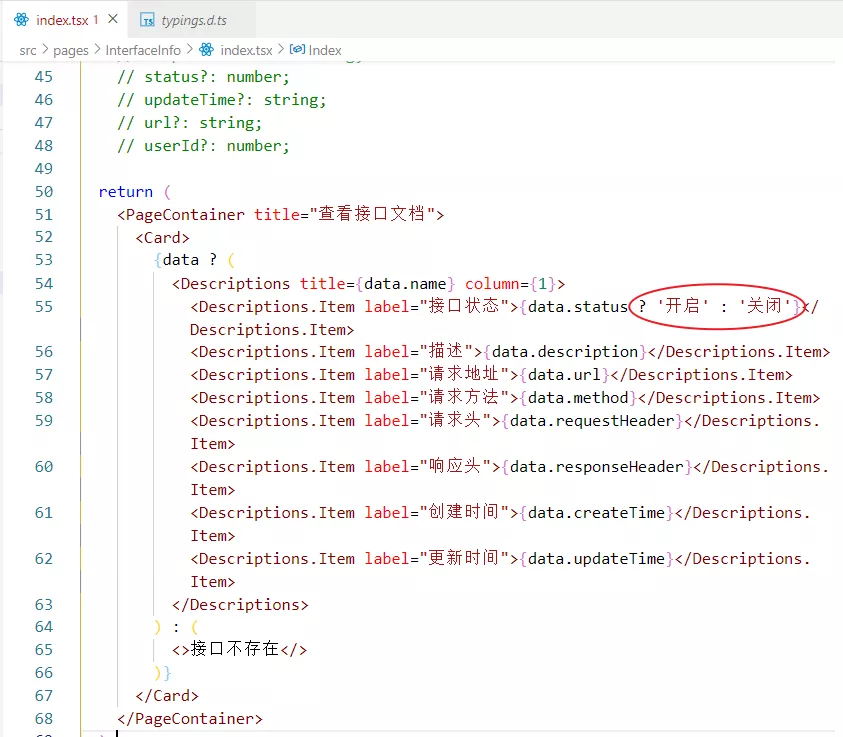Open the 'Index' symbol in the breadcrumb
The width and height of the screenshot is (843, 737).
click(x=325, y=51)
